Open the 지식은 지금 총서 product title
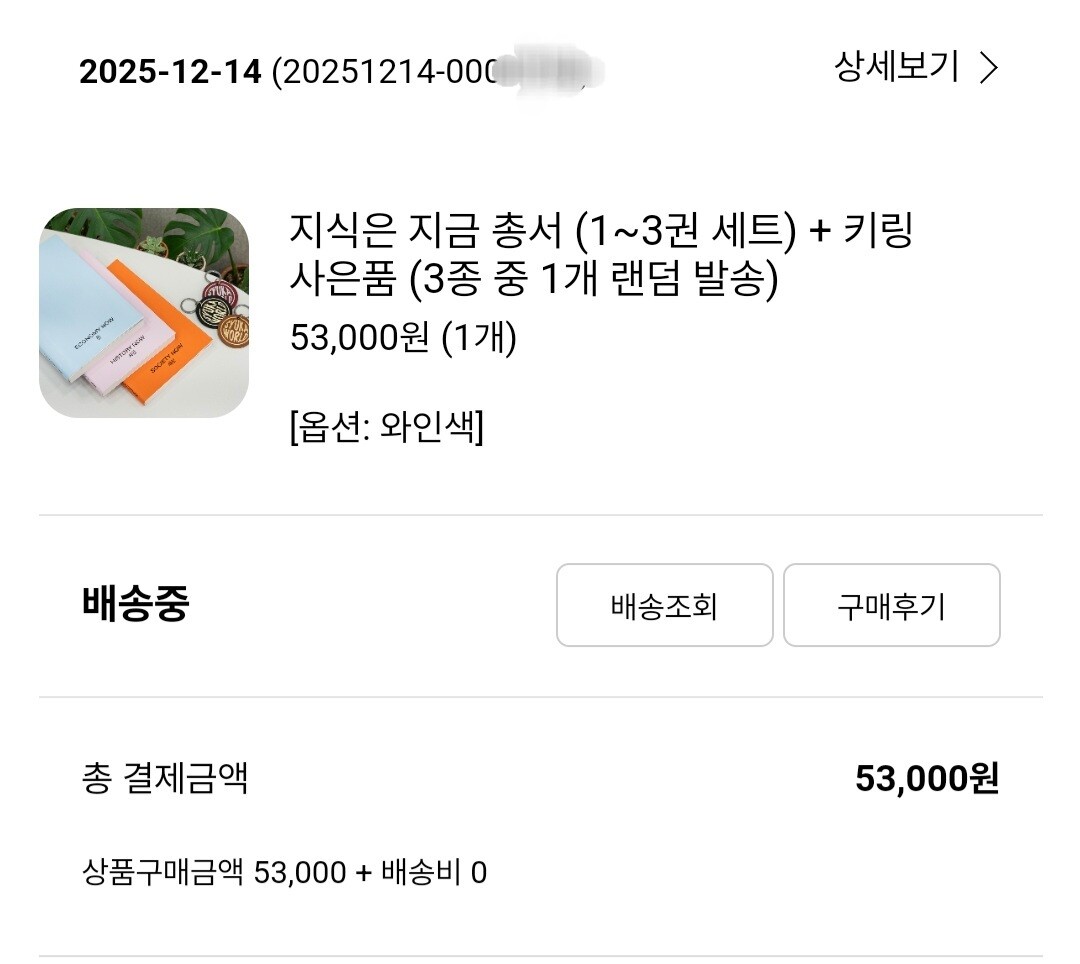The width and height of the screenshot is (1080, 964). click(600, 232)
